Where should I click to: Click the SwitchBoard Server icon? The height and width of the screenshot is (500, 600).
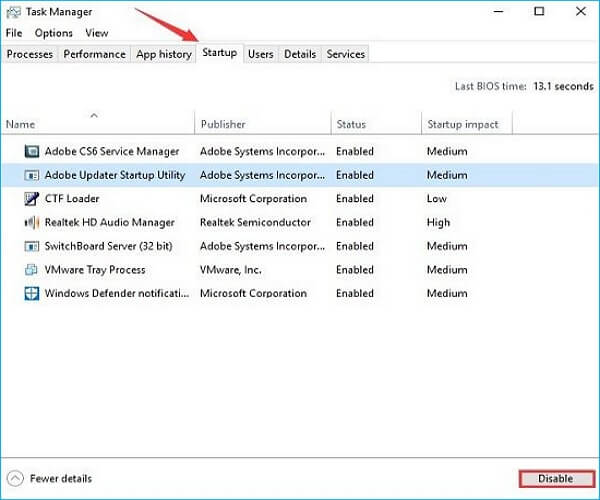(x=31, y=246)
